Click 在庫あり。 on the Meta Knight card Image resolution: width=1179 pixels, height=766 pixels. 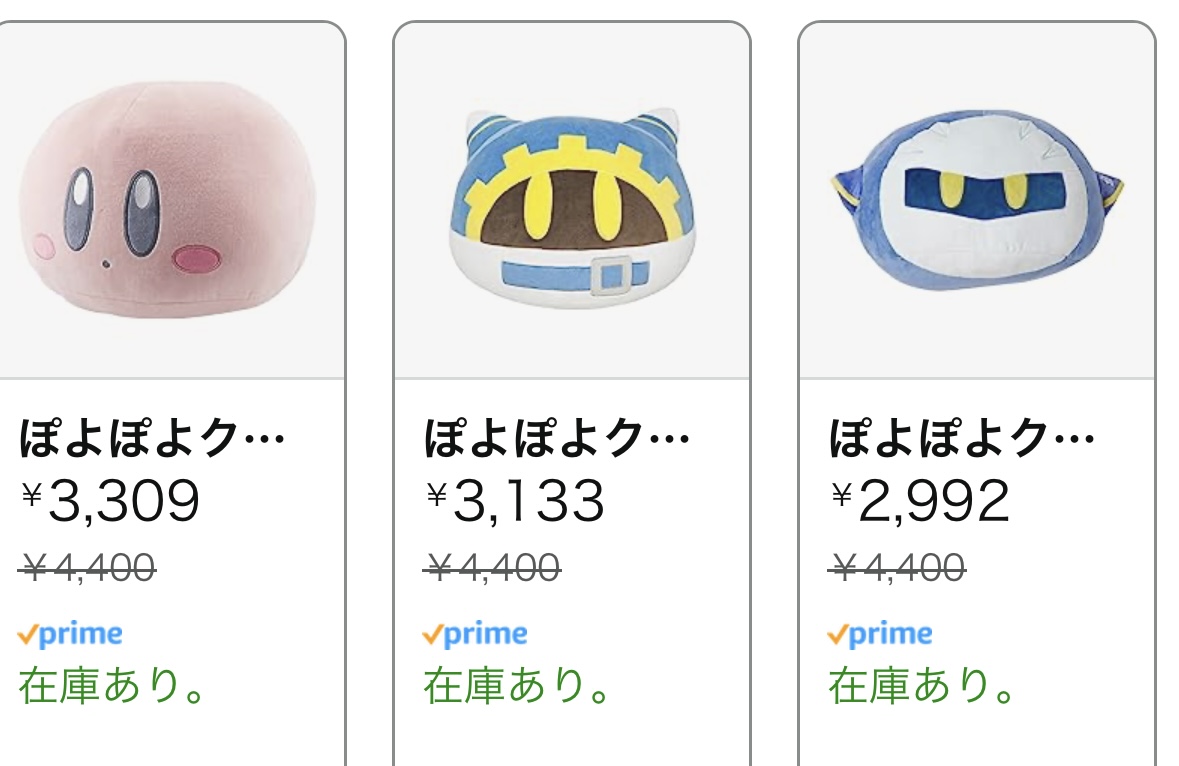pyautogui.click(x=923, y=686)
